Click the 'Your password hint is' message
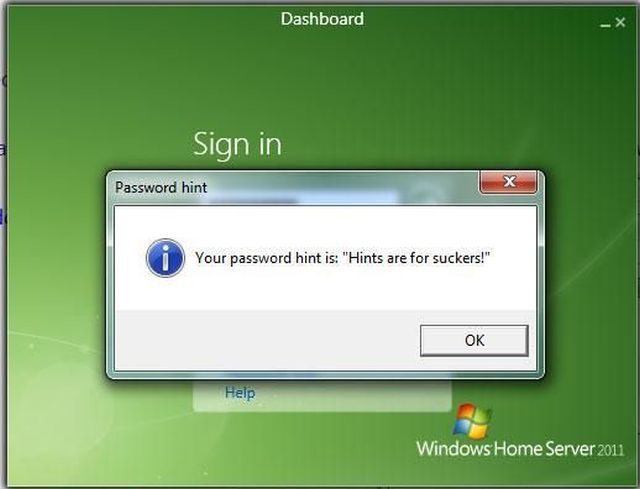The image size is (640, 489). point(342,258)
